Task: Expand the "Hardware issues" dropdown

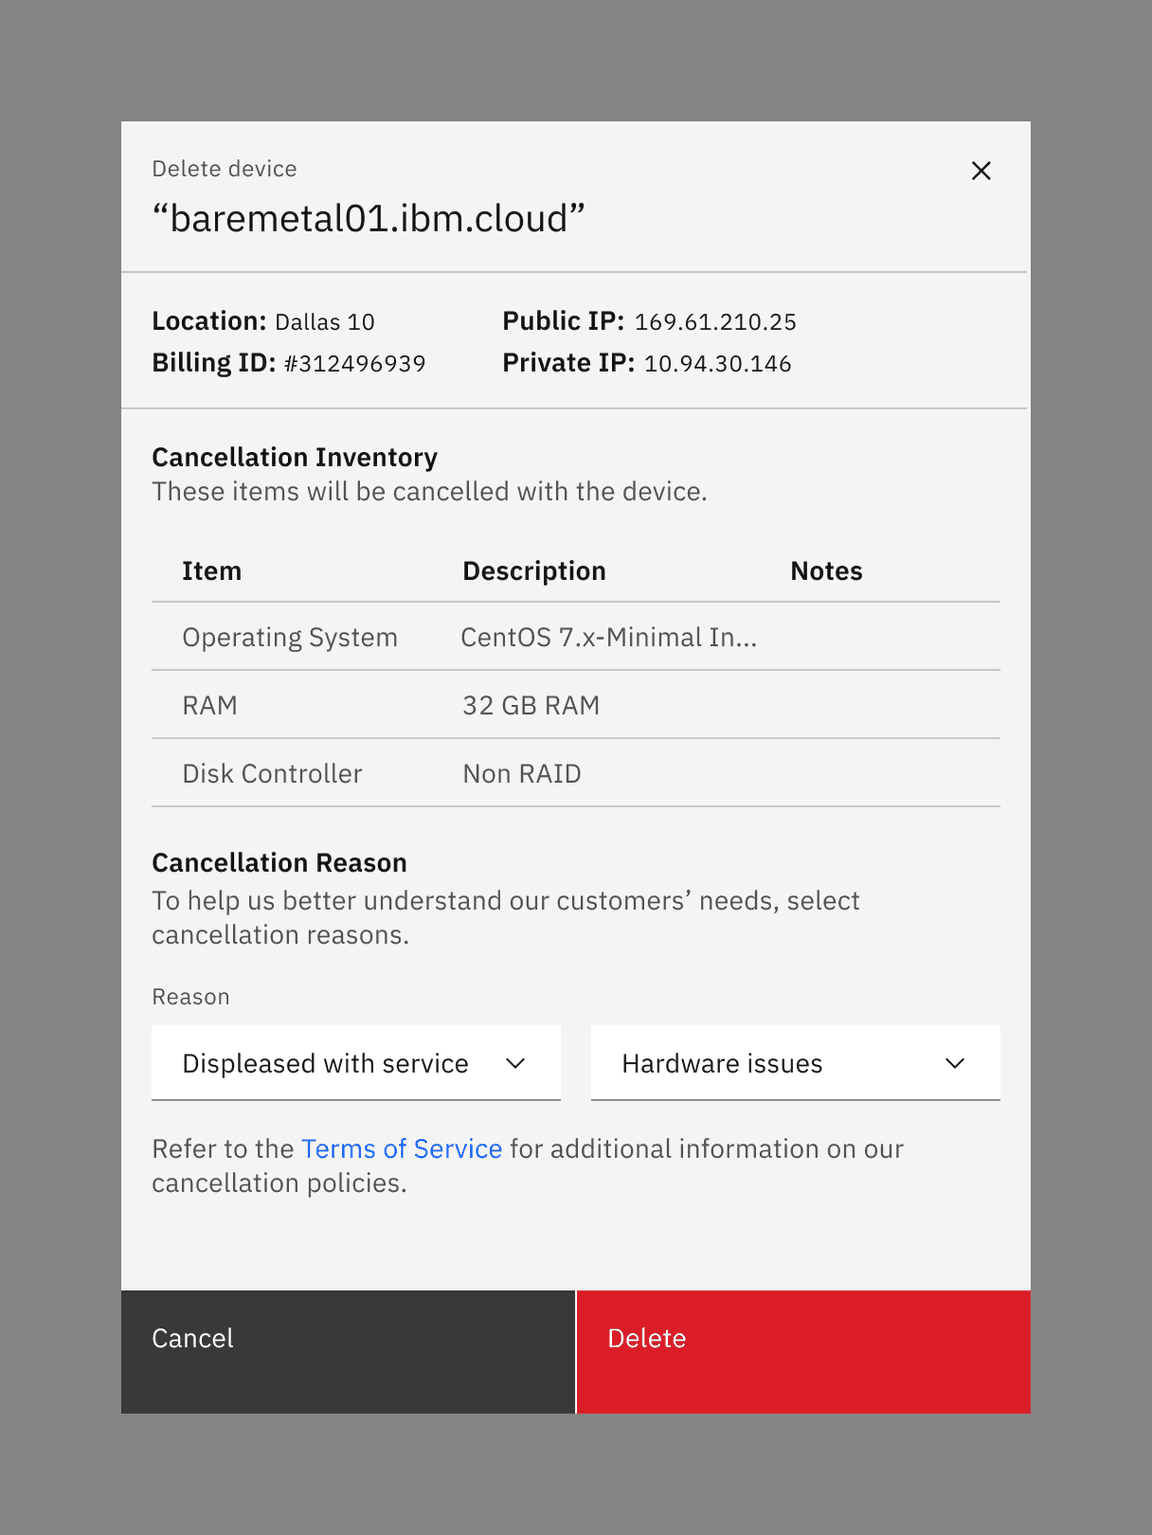Action: click(x=795, y=1063)
